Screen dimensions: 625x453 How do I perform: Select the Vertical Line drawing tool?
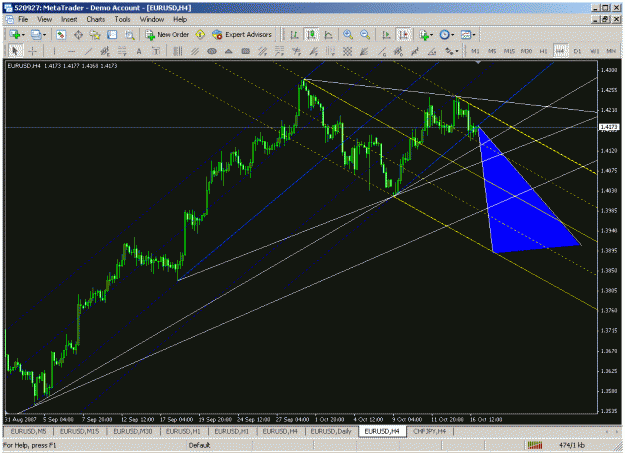[x=54, y=51]
